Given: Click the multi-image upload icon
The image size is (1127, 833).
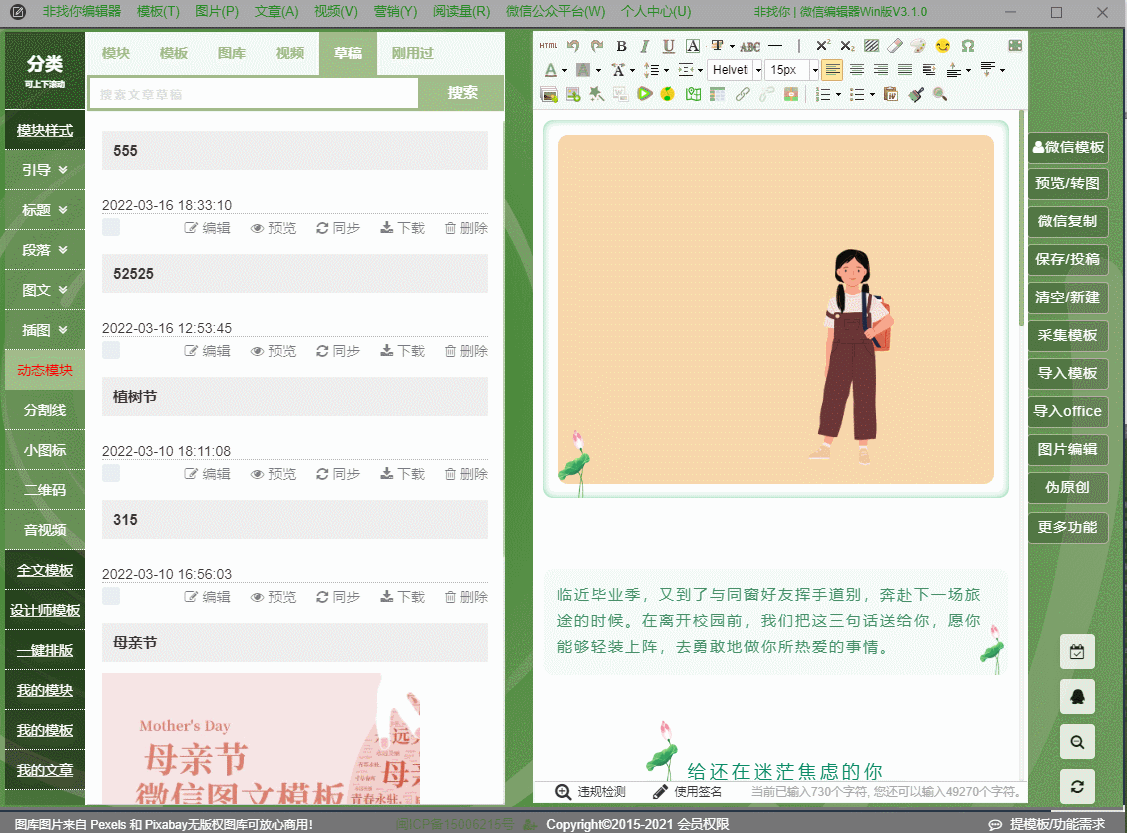Looking at the screenshot, I should click(x=549, y=94).
